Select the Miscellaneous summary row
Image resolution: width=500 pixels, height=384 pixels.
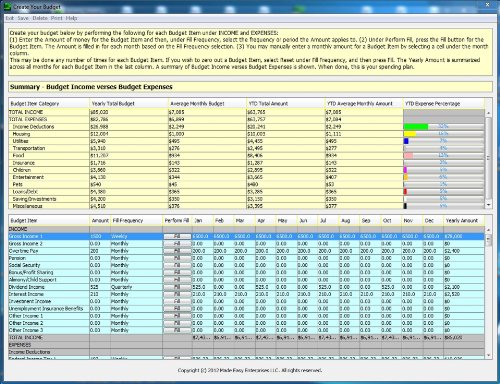247,206
